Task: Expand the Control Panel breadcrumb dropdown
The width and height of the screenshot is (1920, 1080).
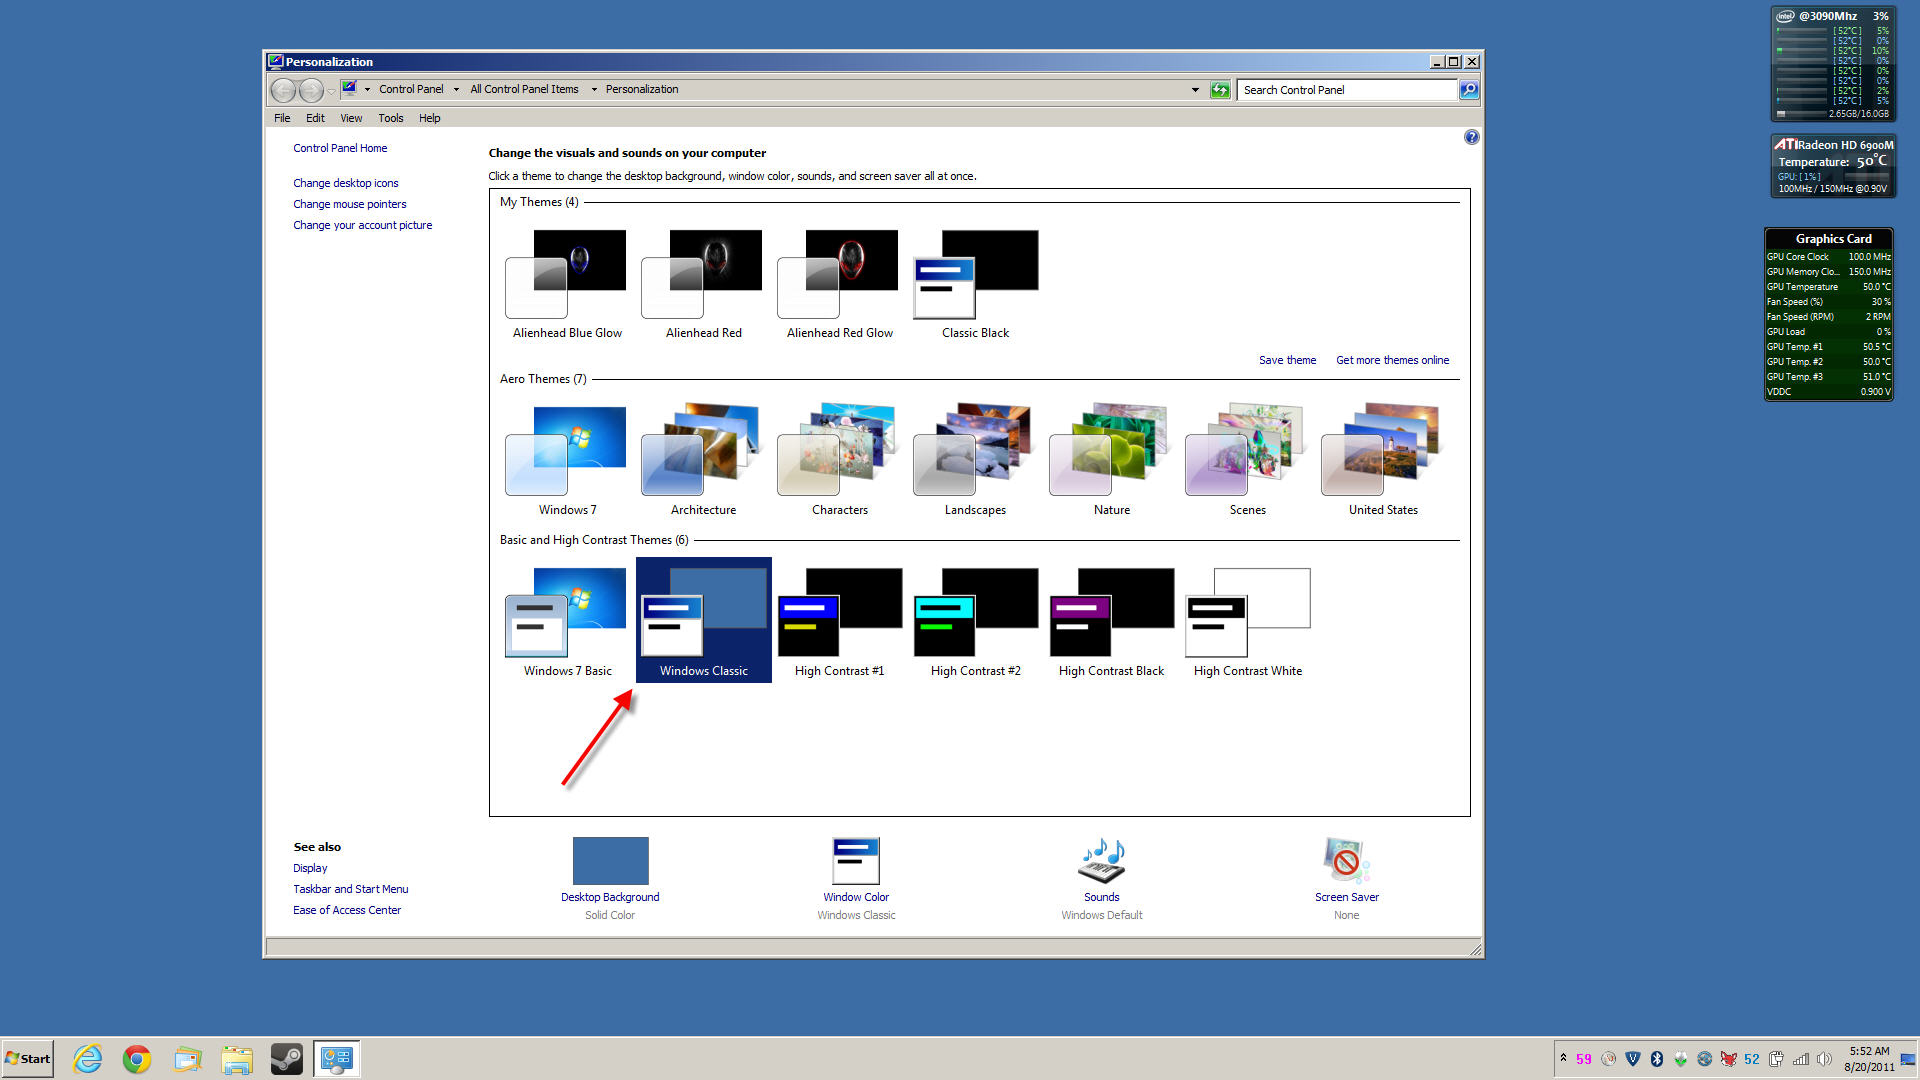Action: (x=456, y=89)
